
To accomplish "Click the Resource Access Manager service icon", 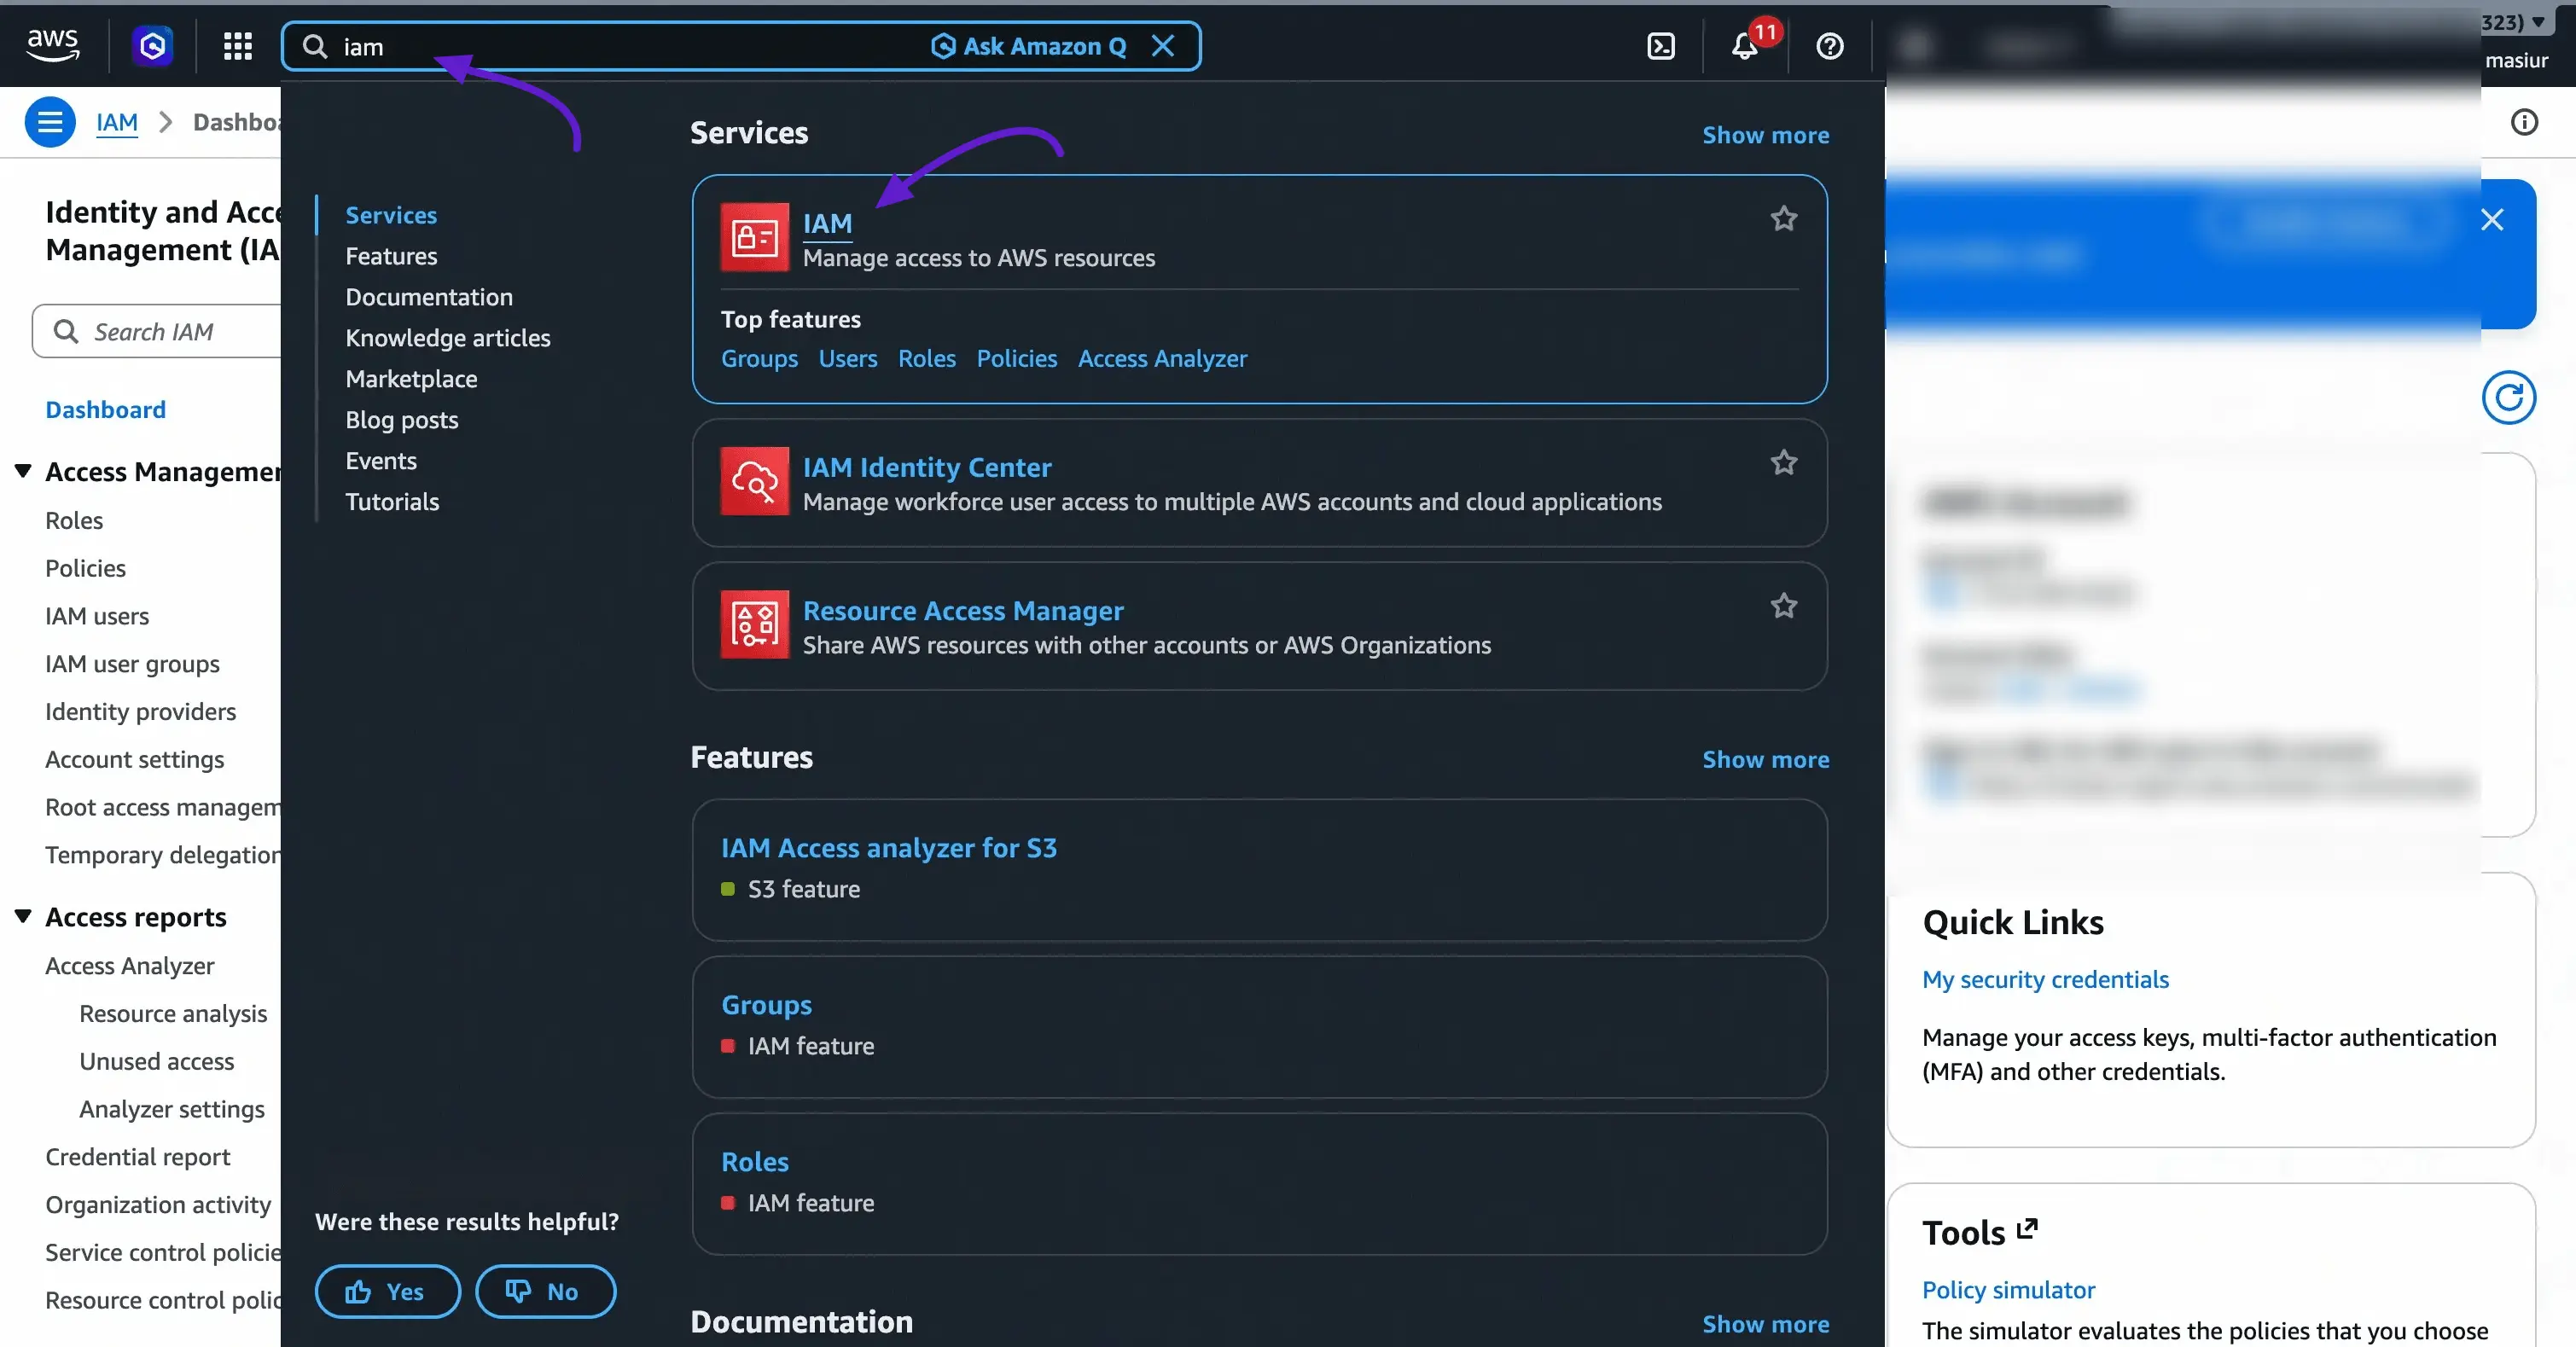I will click(x=754, y=624).
